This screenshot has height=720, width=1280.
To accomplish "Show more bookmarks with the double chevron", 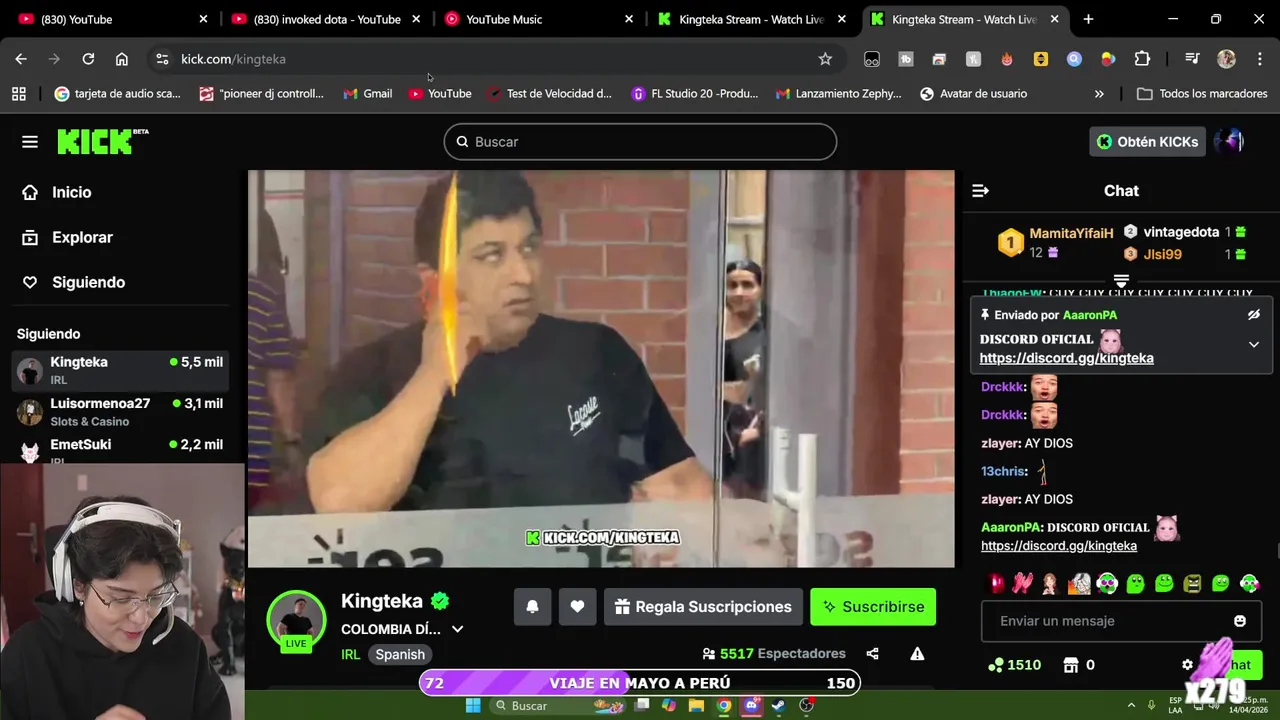I will click(1099, 93).
